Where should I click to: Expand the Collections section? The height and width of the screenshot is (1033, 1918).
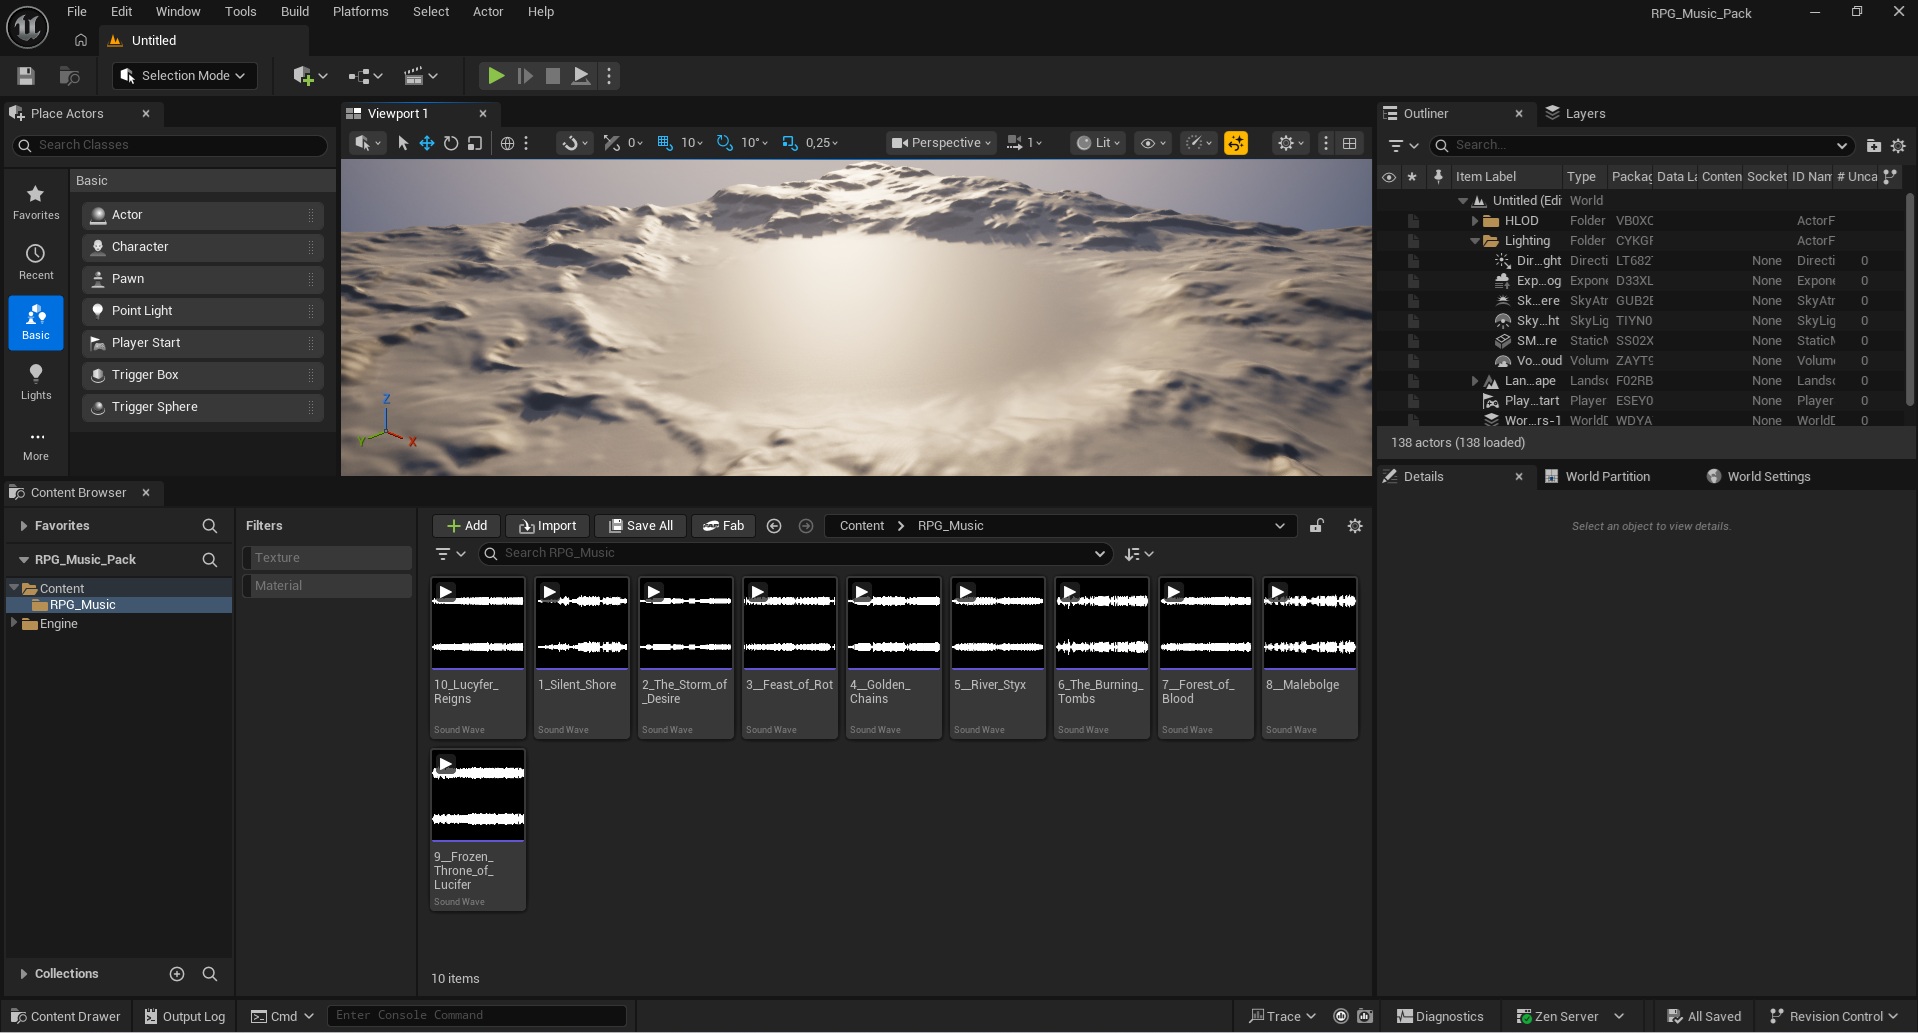click(x=24, y=974)
